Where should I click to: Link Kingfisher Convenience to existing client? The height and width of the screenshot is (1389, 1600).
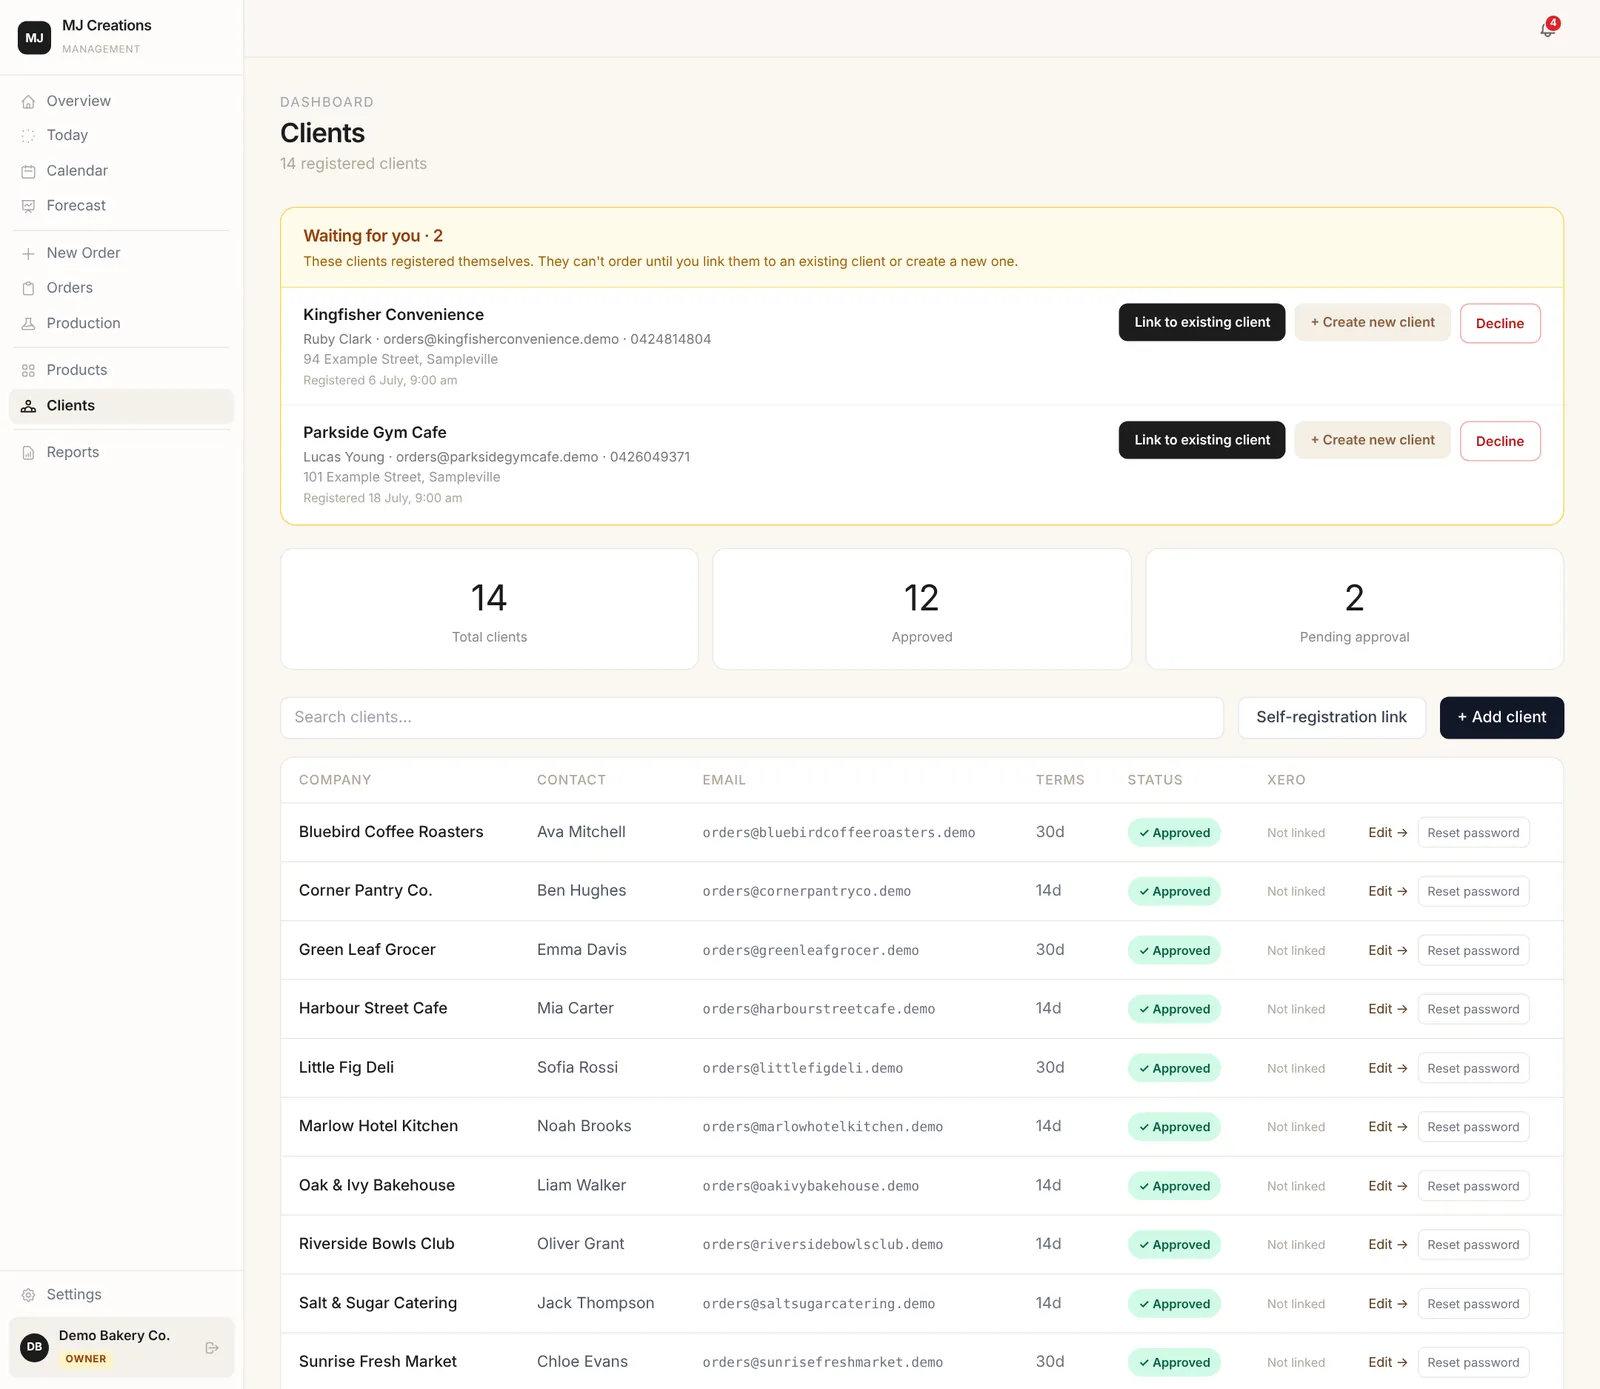[x=1202, y=322]
